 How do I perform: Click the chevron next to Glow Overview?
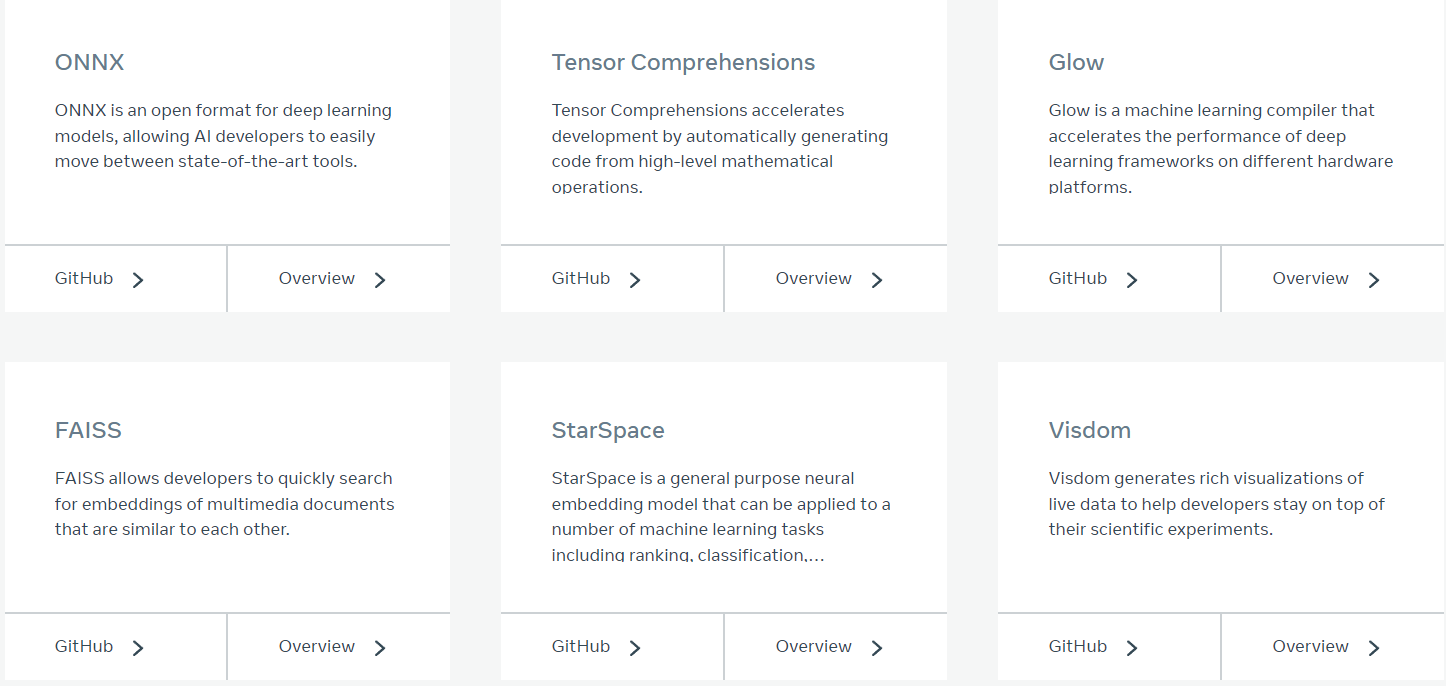click(x=1374, y=280)
